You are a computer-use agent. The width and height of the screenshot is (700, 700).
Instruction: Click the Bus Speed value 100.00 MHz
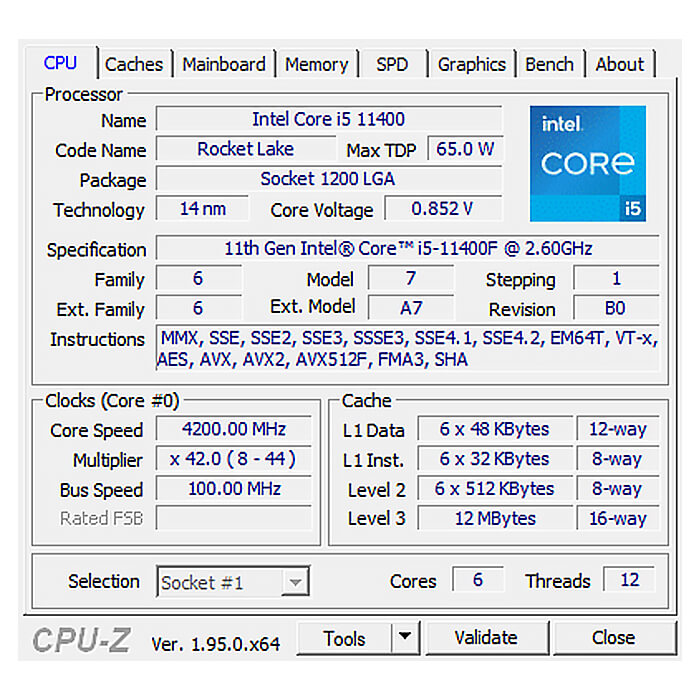[233, 488]
